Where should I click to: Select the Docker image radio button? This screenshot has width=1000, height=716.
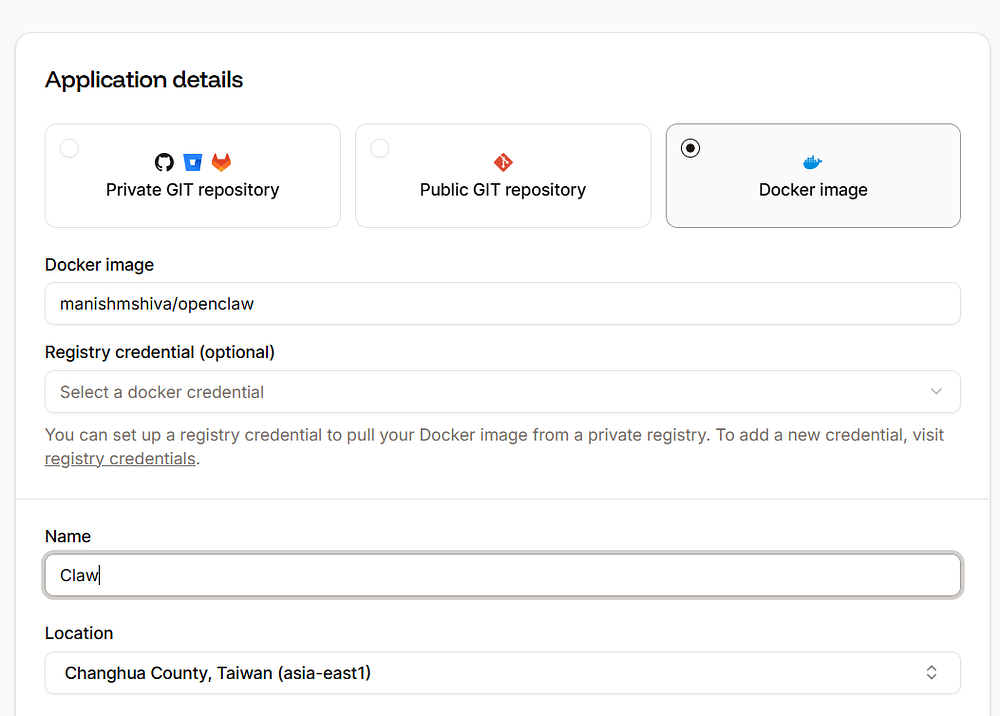(690, 148)
